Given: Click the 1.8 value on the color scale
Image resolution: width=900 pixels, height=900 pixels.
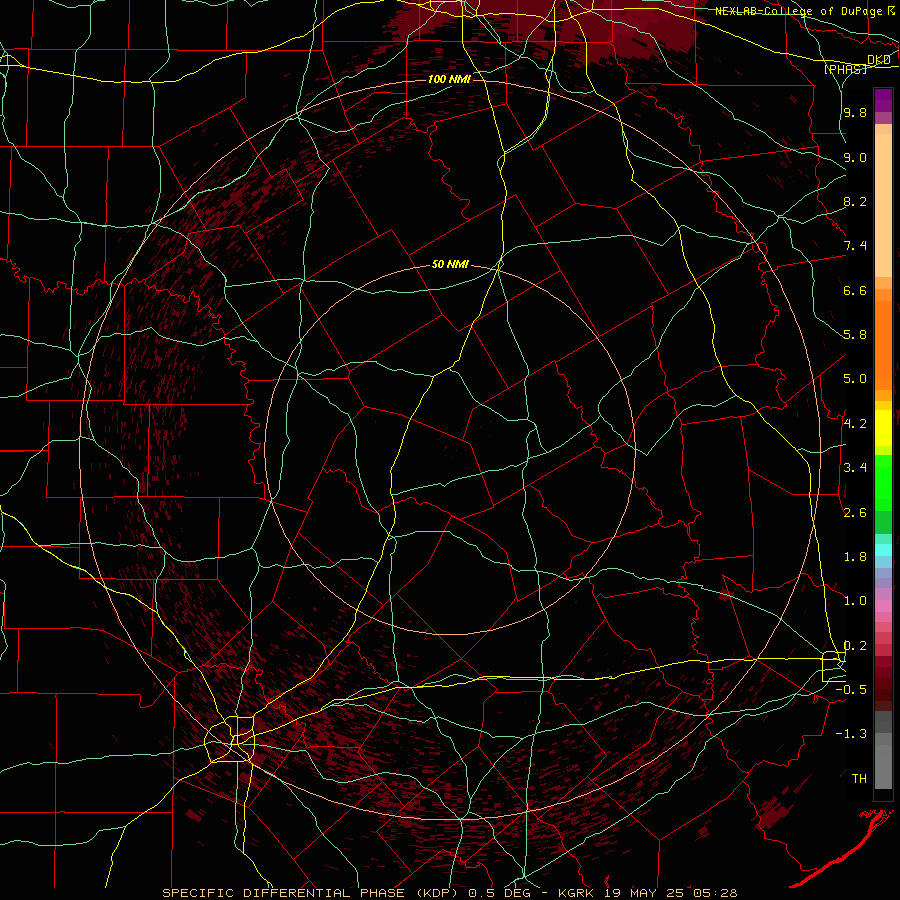Looking at the screenshot, I should (x=855, y=557).
